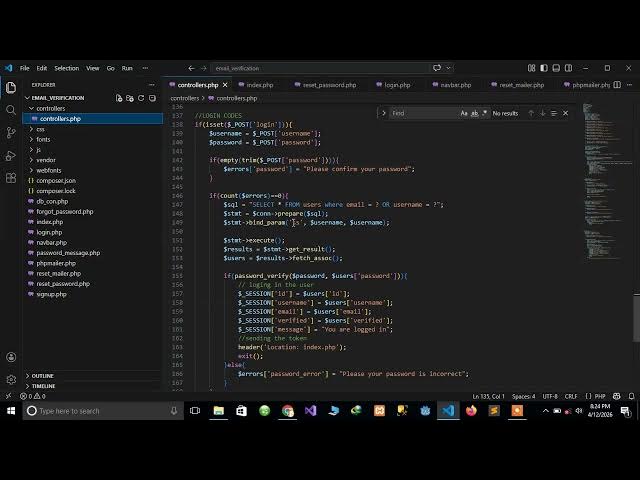
Task: Open the notifications bell in status bar
Action: [x=631, y=396]
